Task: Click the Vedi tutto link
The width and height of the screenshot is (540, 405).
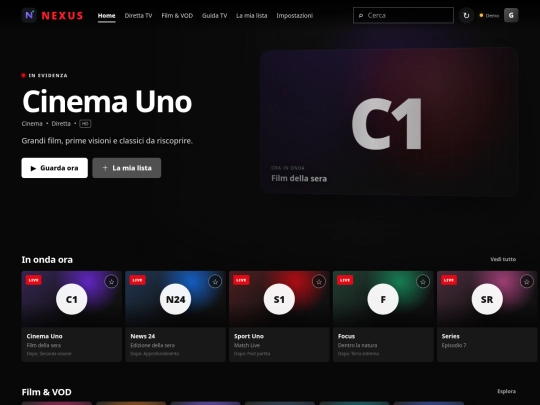Action: tap(503, 259)
